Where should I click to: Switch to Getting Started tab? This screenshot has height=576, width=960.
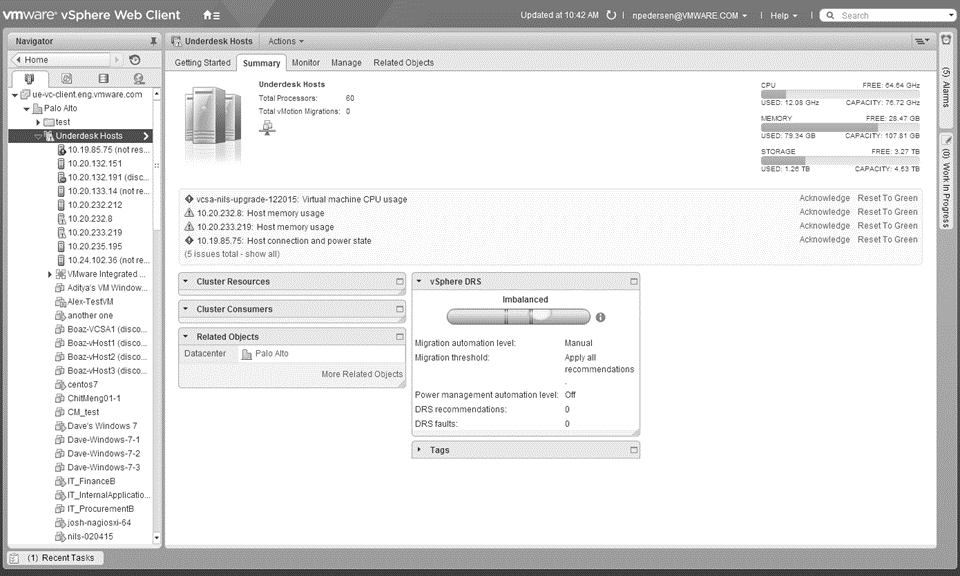point(203,62)
